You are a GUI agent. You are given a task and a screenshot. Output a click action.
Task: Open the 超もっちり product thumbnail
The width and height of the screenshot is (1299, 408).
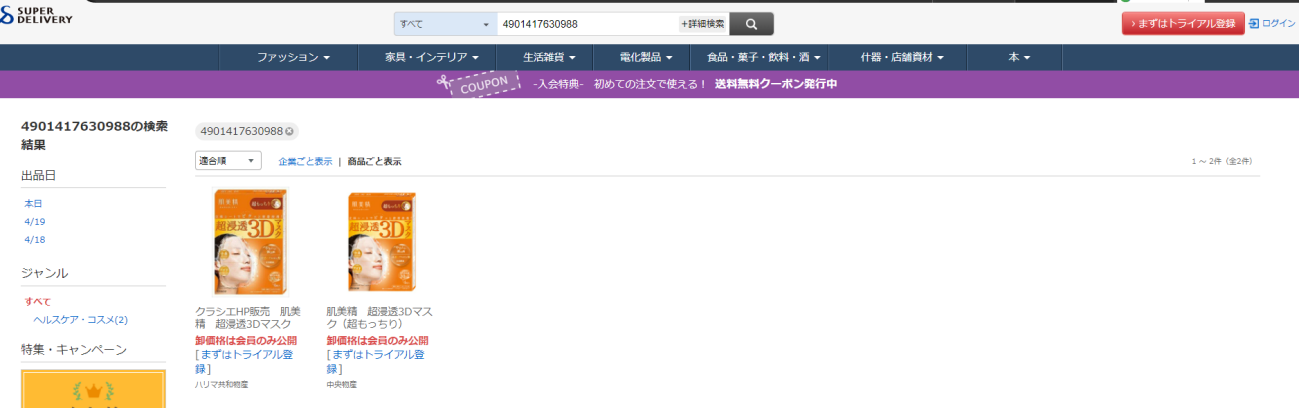(381, 241)
